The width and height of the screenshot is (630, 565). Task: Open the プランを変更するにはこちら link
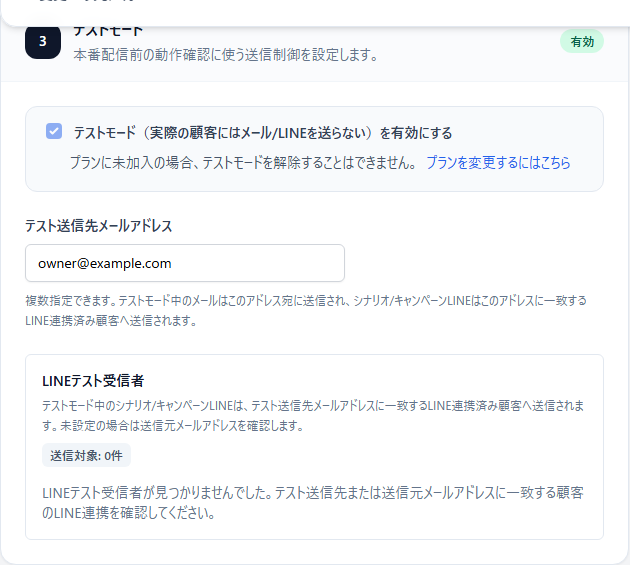click(498, 163)
